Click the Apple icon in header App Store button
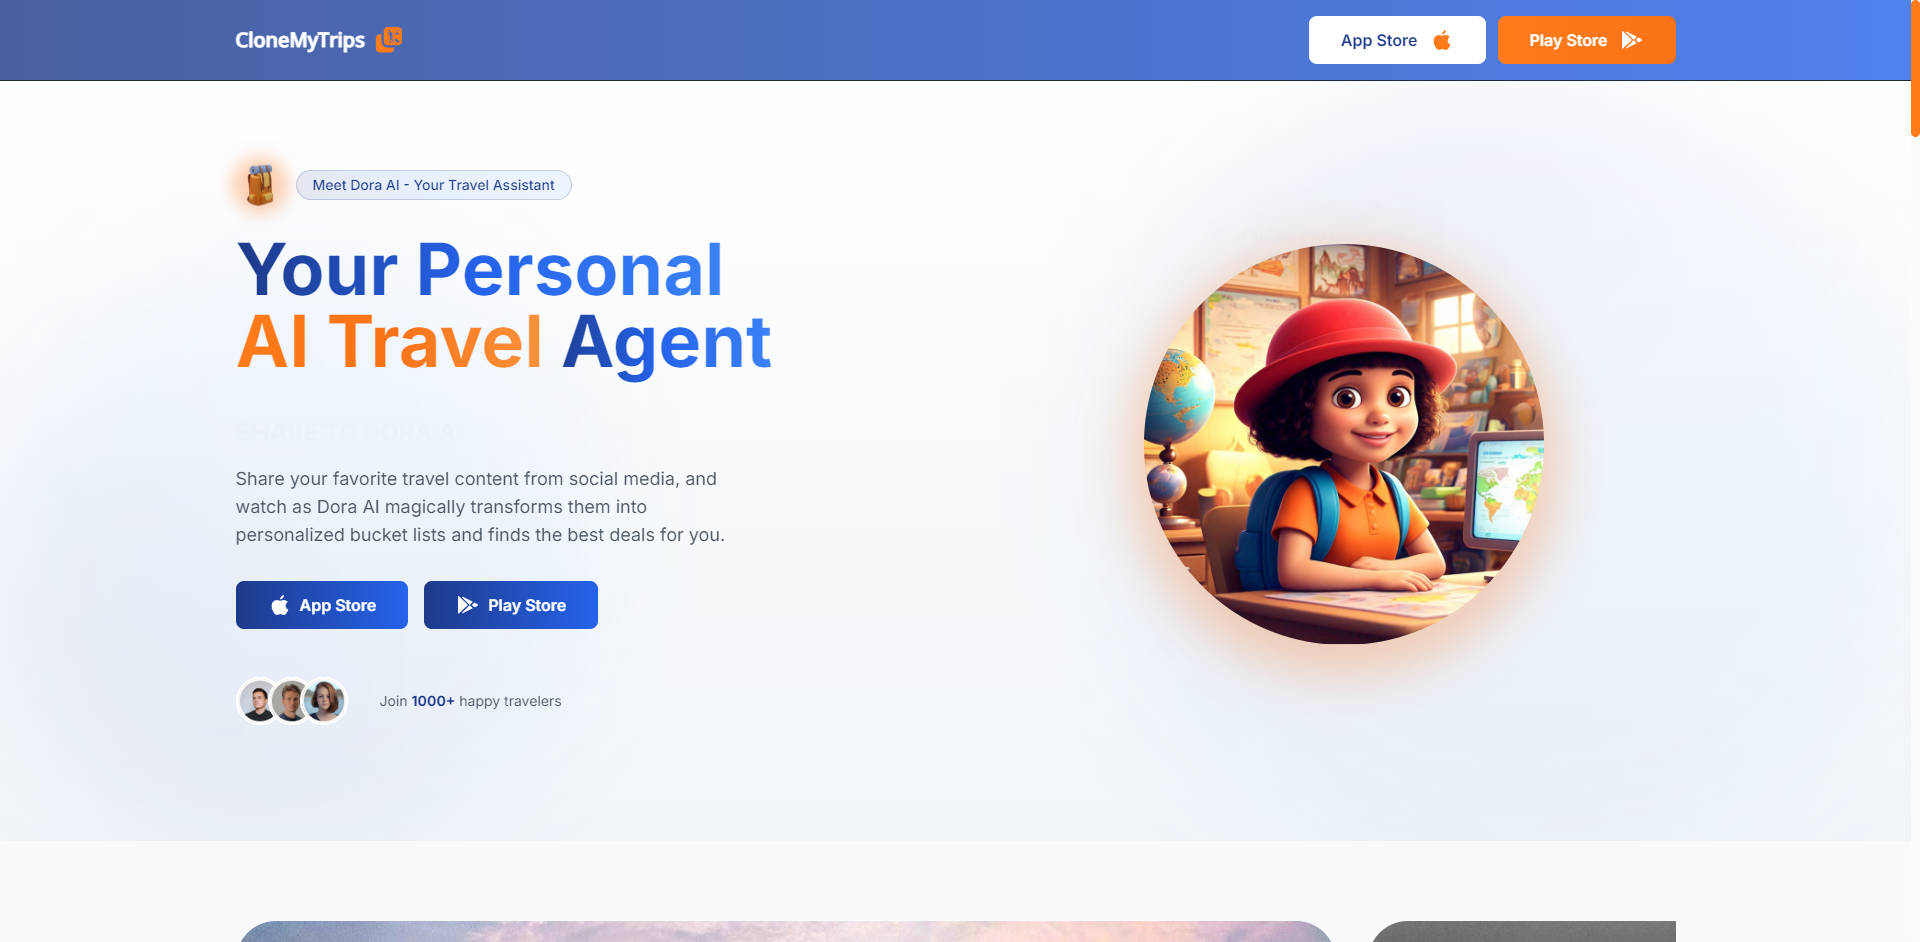Screen dimensions: 1920x942 pyautogui.click(x=1442, y=41)
